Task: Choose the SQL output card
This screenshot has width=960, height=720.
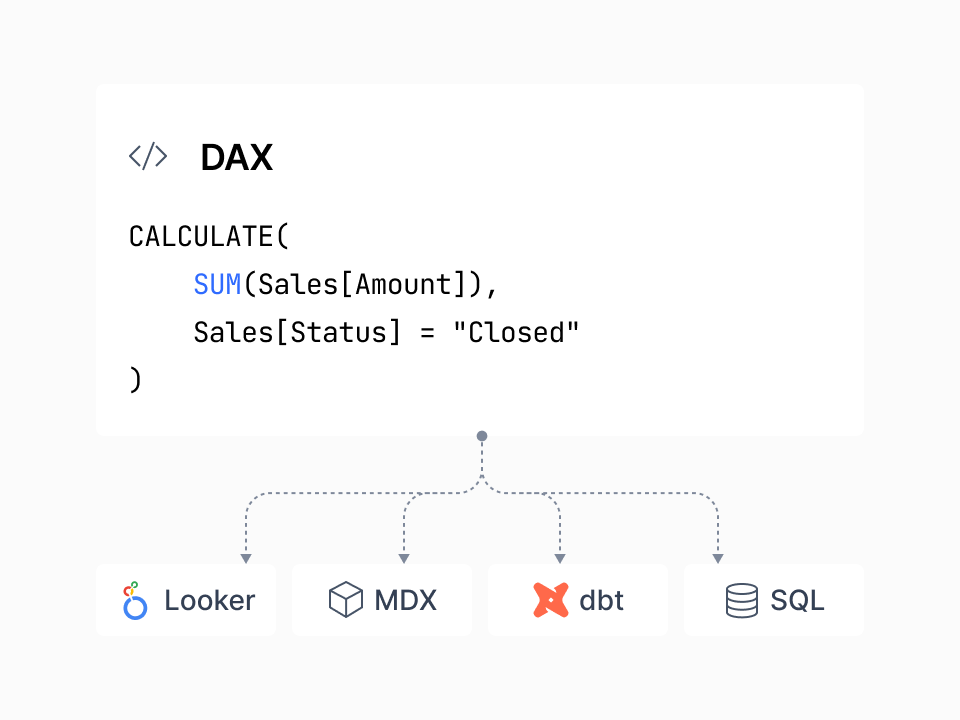Action: coord(774,600)
